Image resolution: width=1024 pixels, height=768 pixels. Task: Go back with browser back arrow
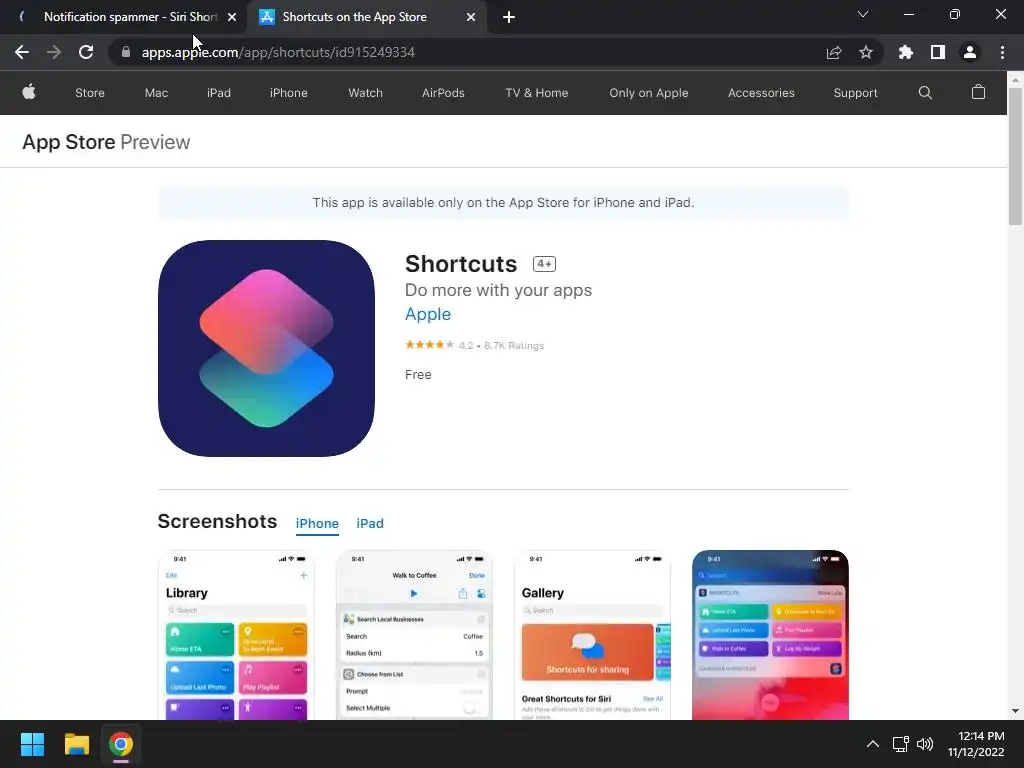(x=22, y=52)
